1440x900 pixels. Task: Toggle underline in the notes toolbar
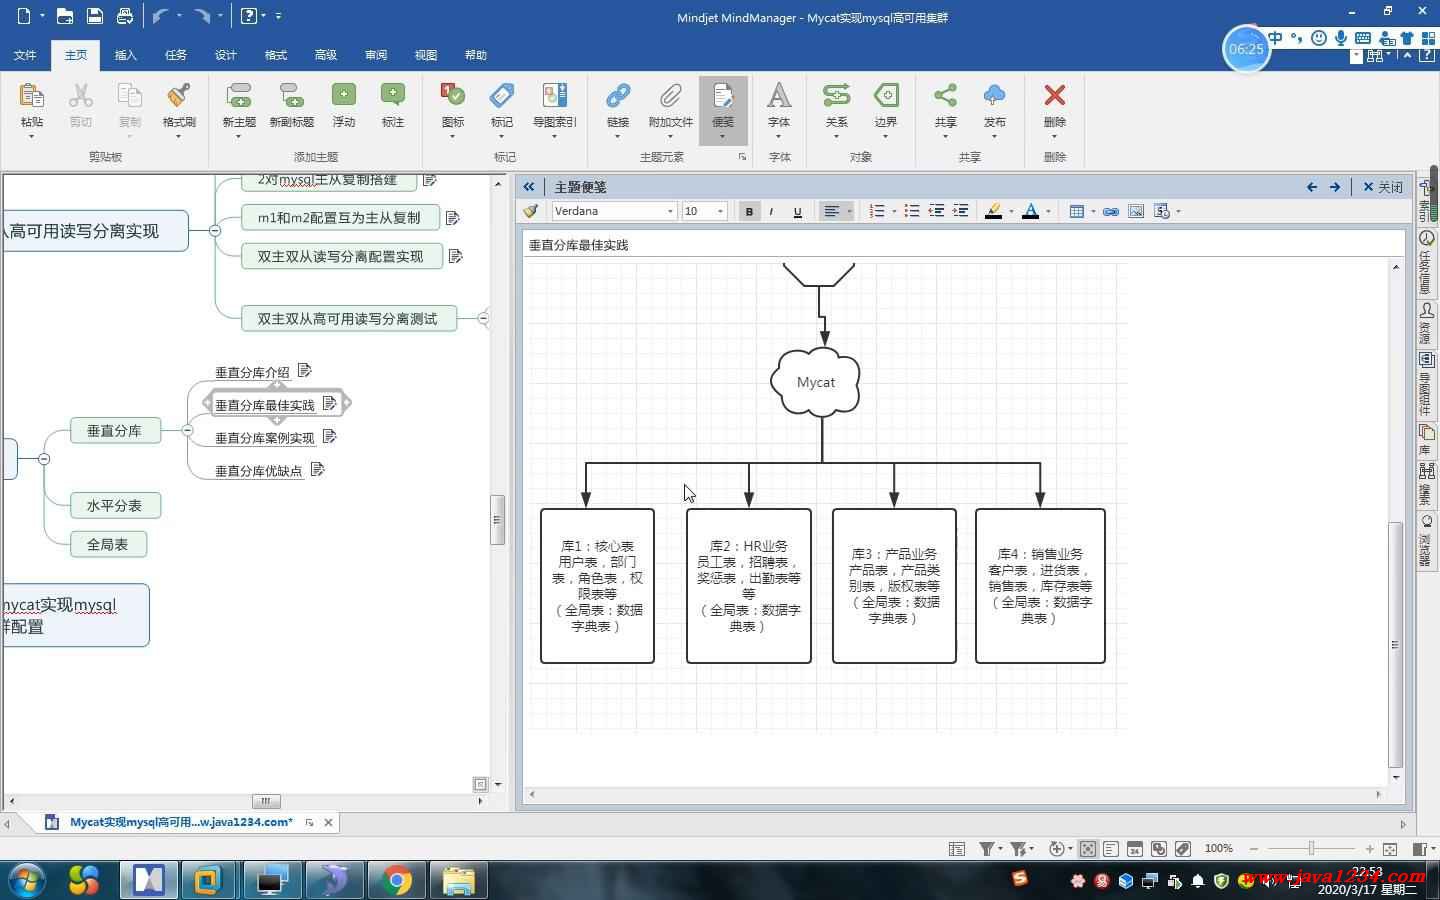click(797, 211)
